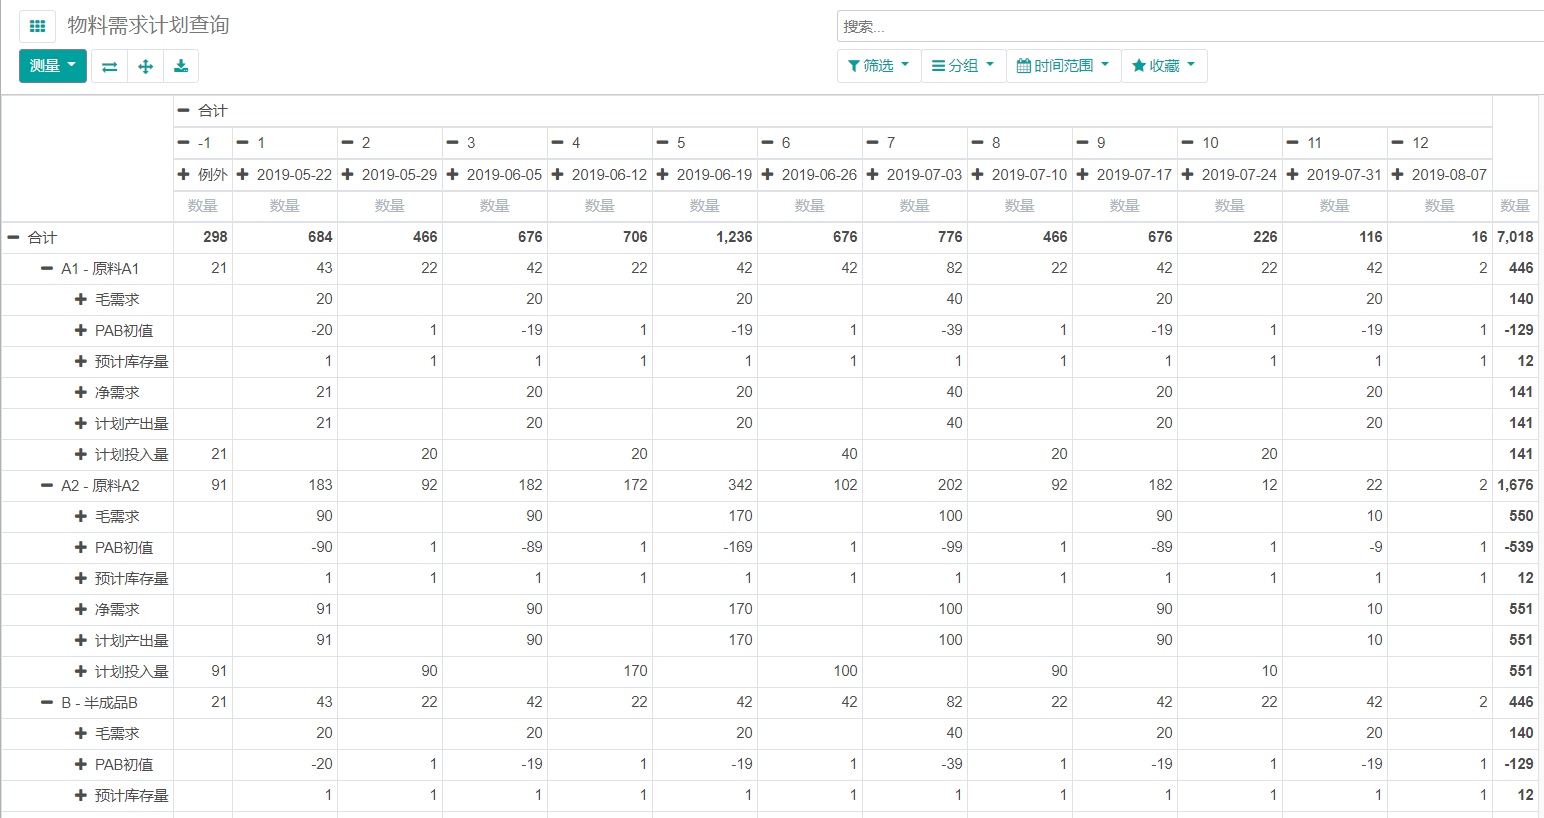Click the flip axis swap icon

click(110, 66)
